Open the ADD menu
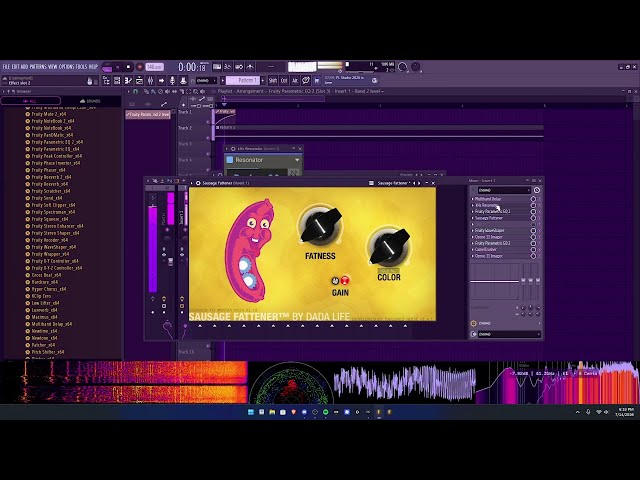The width and height of the screenshot is (640, 480). point(24,67)
